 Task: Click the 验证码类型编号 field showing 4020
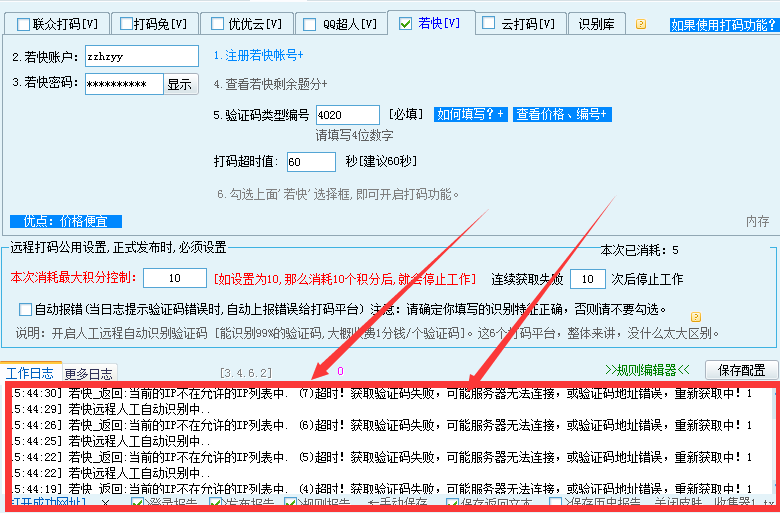pyautogui.click(x=348, y=115)
